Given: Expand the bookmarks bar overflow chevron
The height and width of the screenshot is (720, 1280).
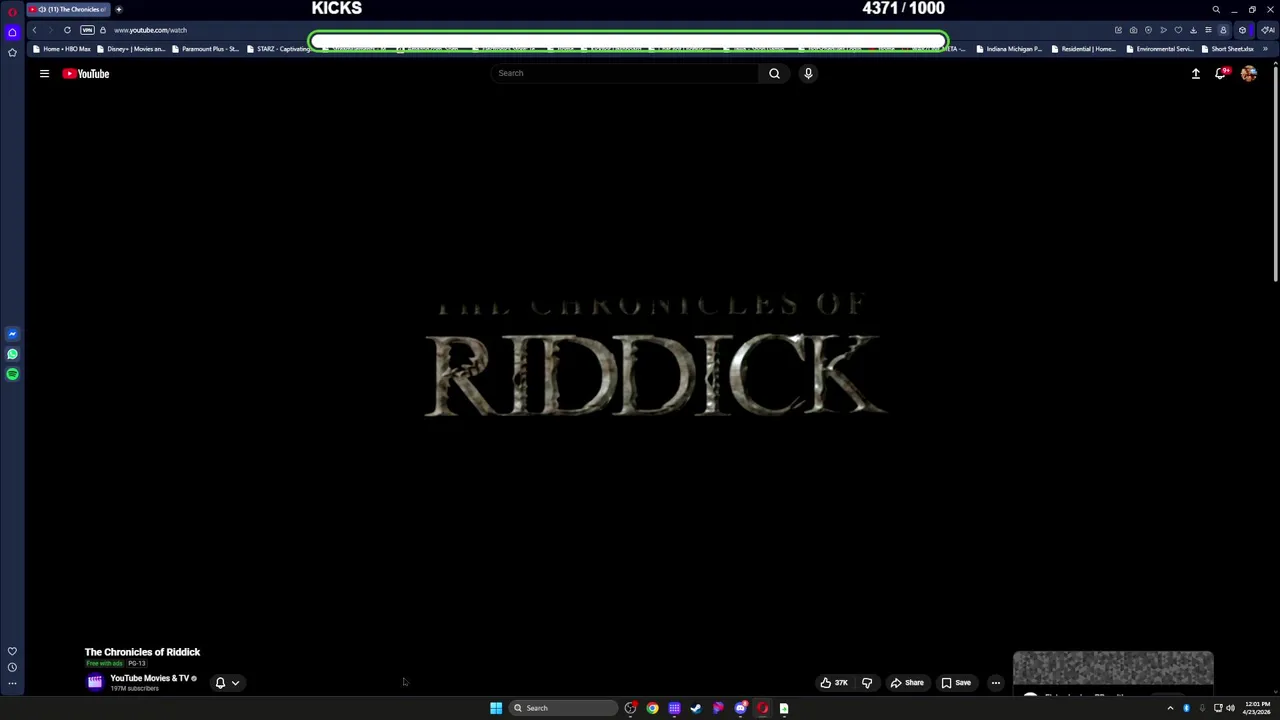Looking at the screenshot, I should click(1266, 49).
